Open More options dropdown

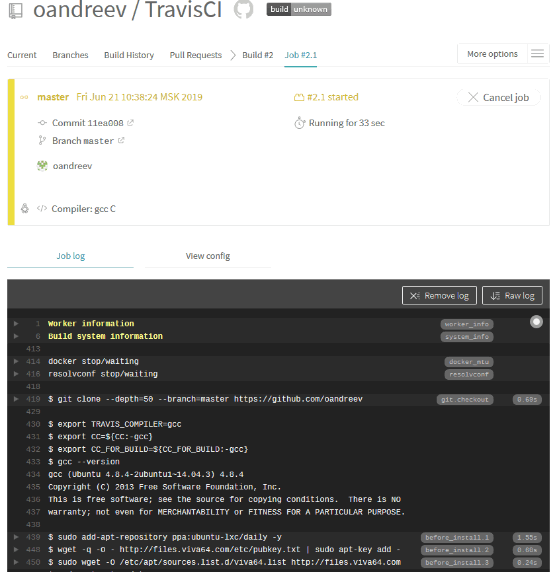point(492,54)
